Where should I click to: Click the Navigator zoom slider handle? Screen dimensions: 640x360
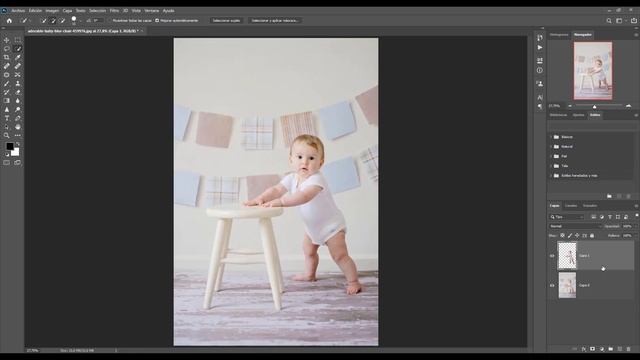point(594,106)
